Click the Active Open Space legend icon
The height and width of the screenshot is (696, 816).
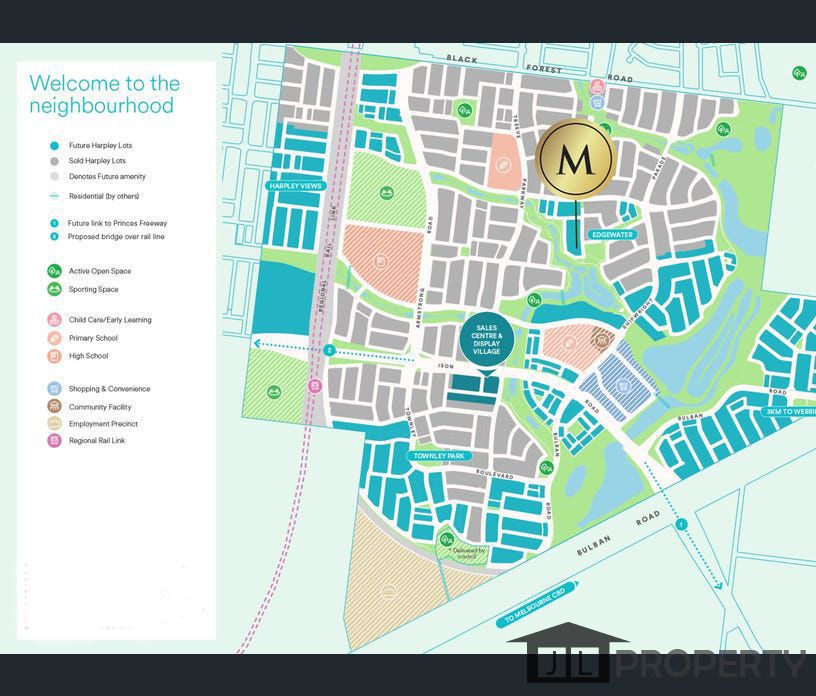pyautogui.click(x=53, y=271)
